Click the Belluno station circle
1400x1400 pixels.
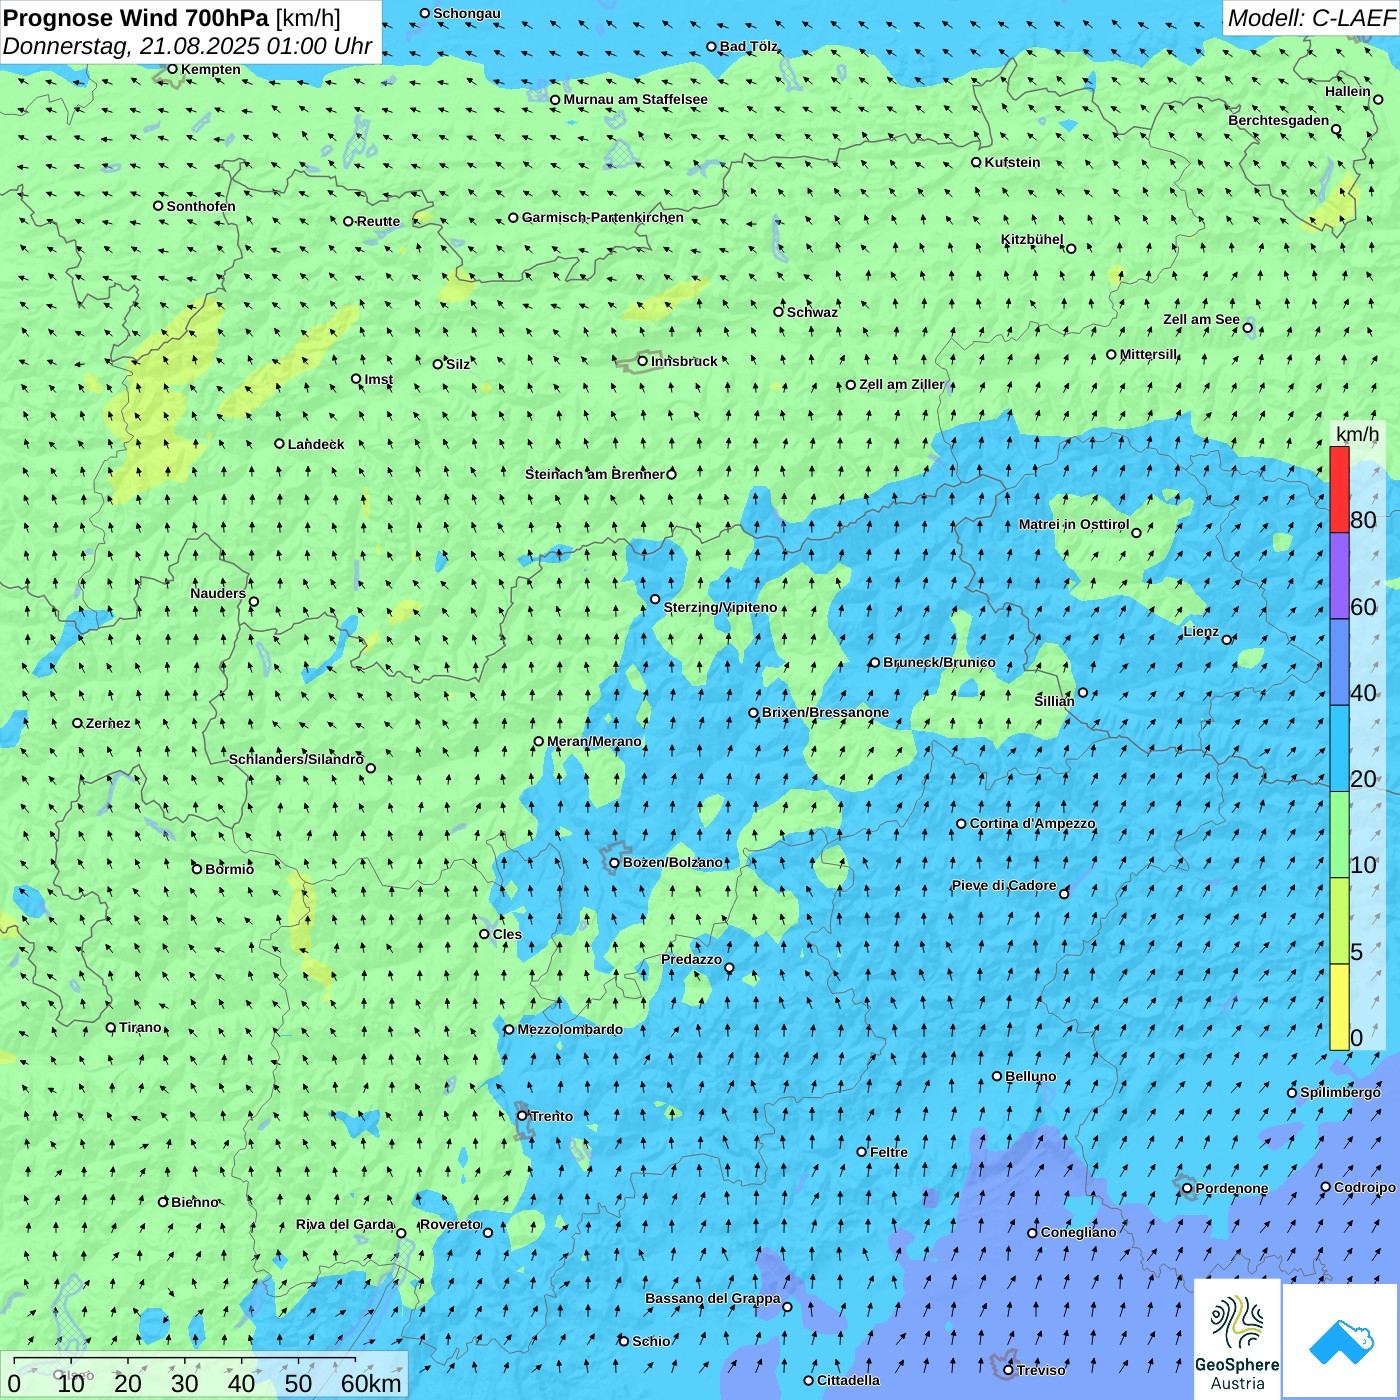[x=997, y=1076]
